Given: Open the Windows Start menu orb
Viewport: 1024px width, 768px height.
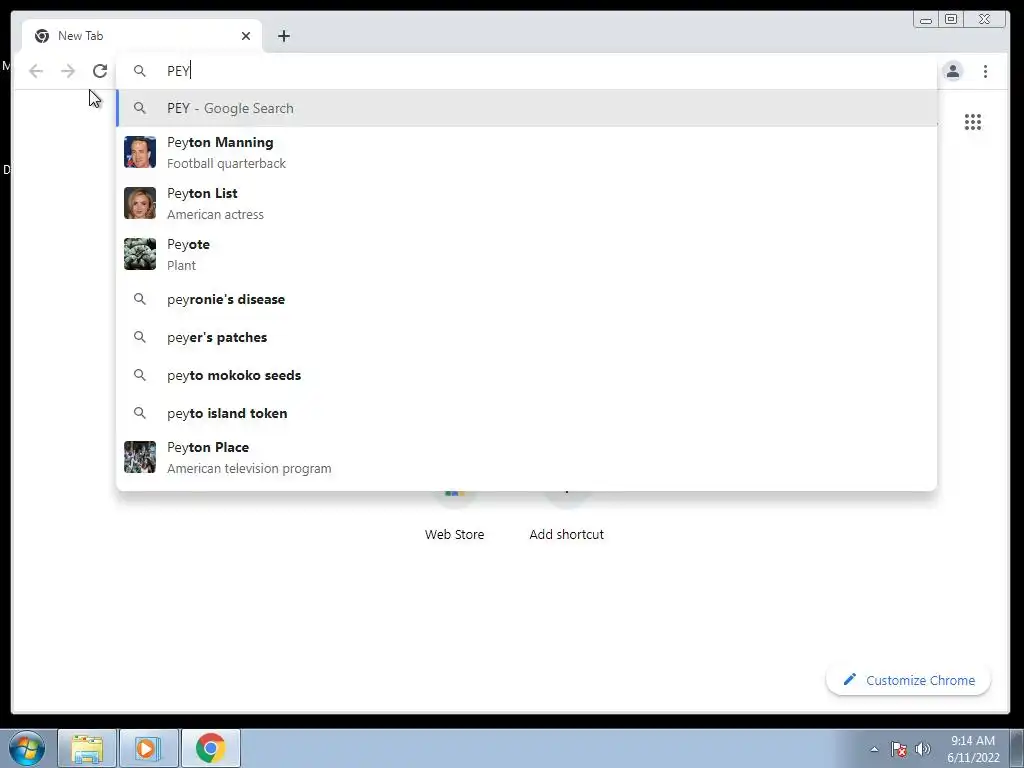Looking at the screenshot, I should (x=27, y=748).
